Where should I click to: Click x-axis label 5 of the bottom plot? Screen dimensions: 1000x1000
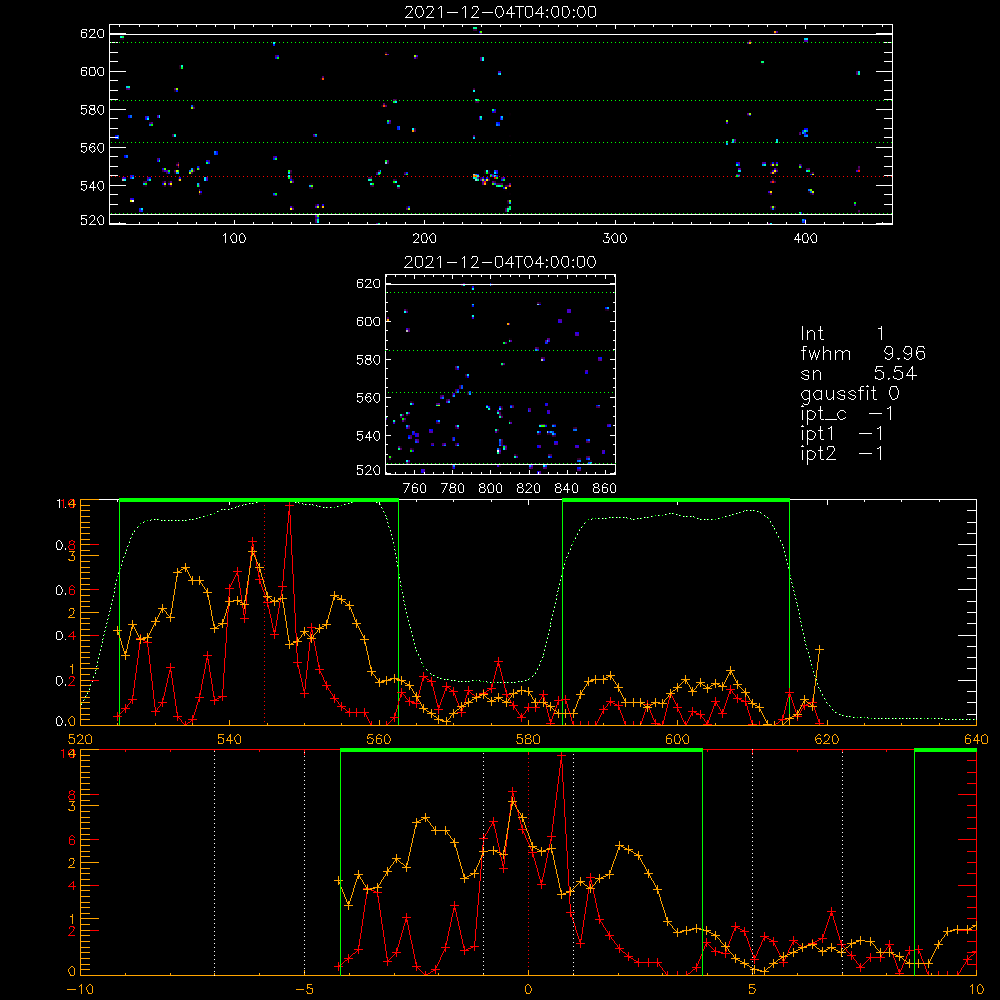(753, 989)
